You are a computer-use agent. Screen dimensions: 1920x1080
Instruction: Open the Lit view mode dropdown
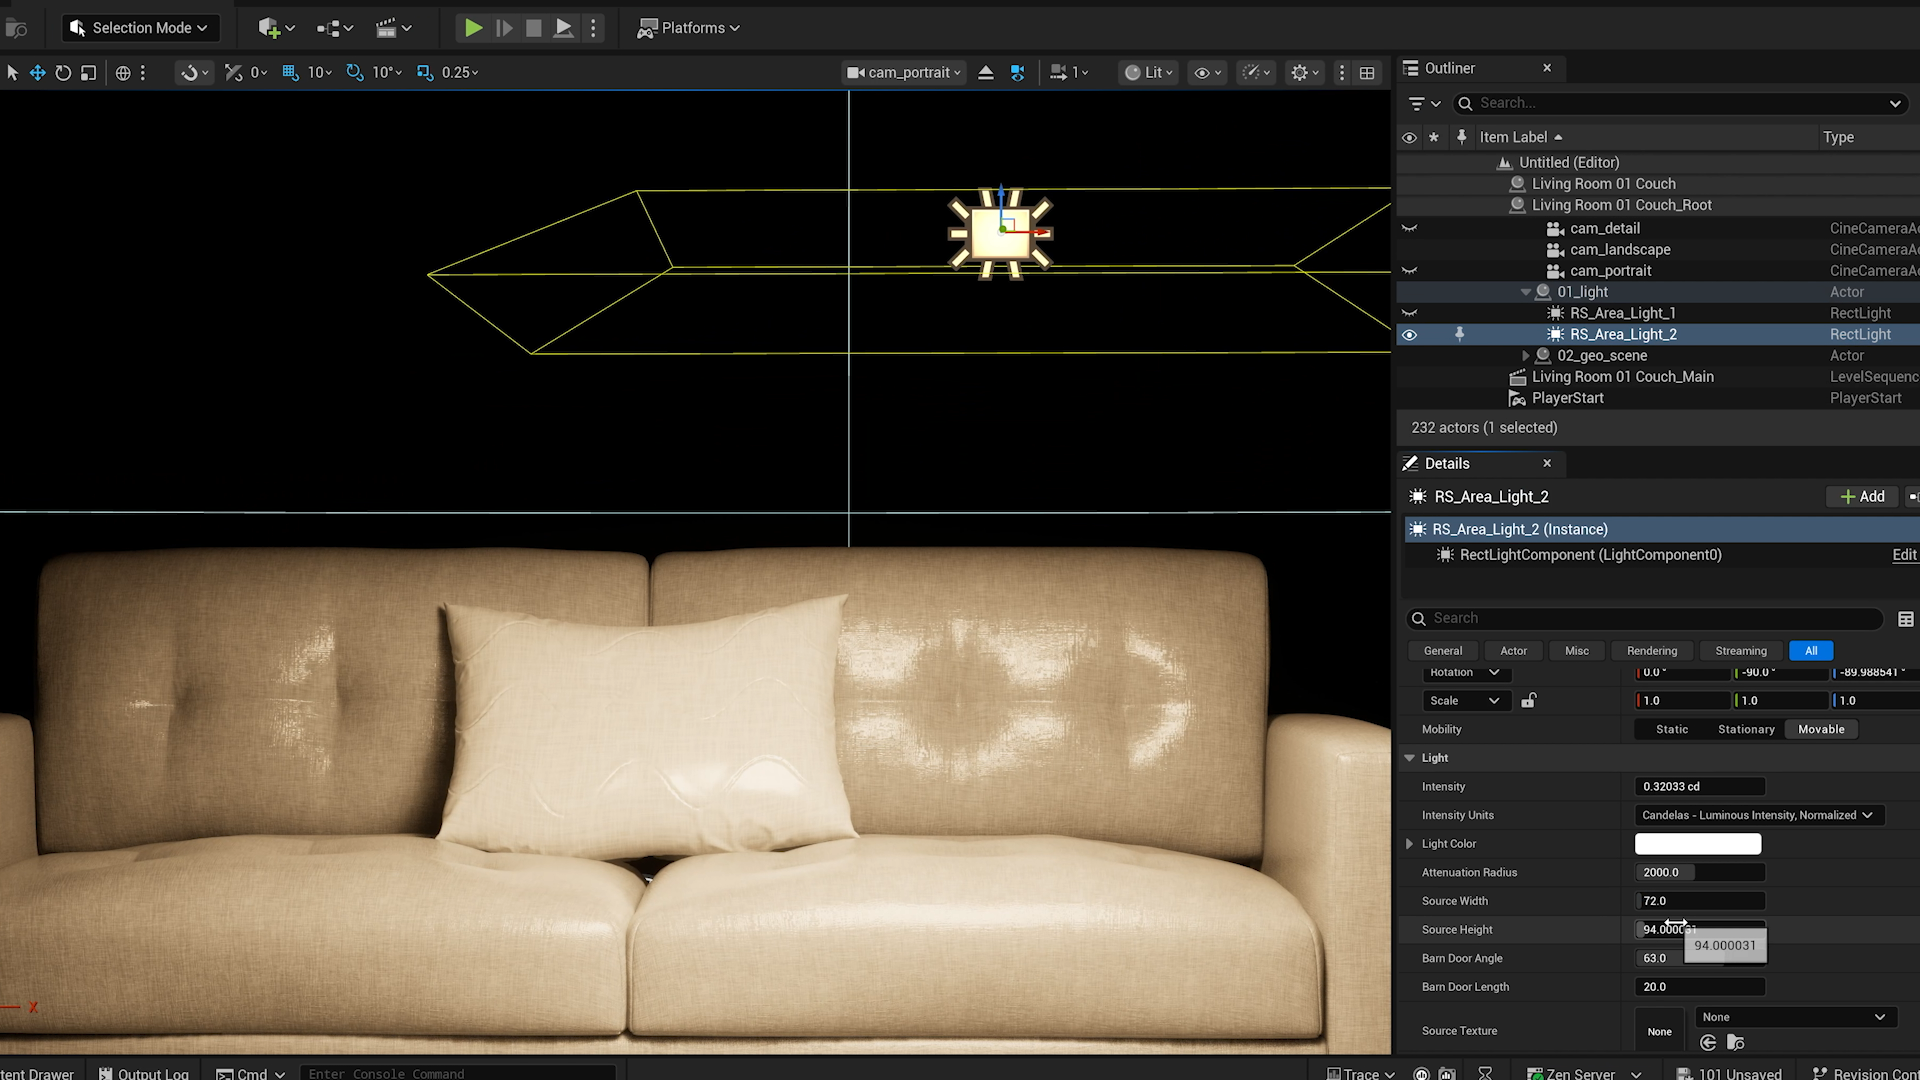[x=1148, y=72]
